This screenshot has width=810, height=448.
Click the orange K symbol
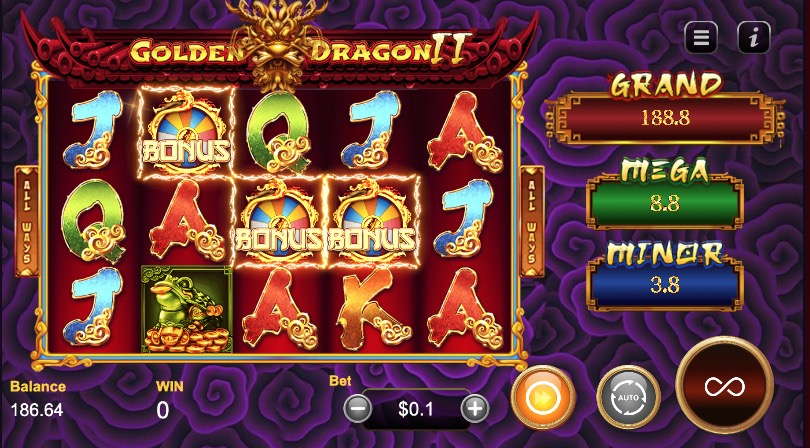pos(372,309)
